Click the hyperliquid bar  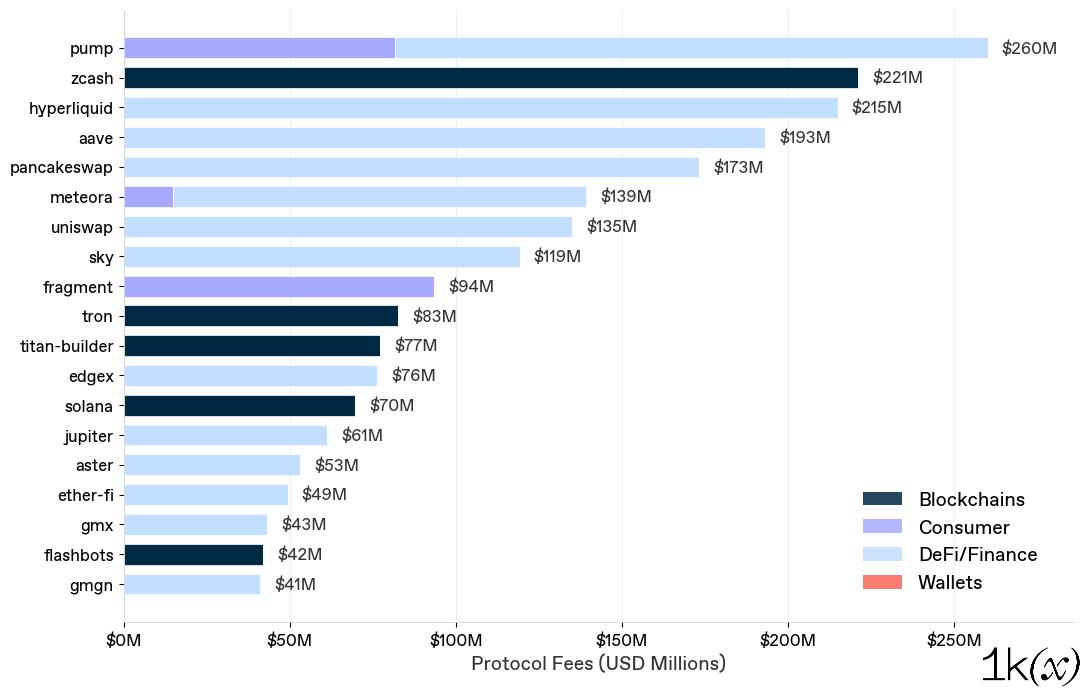pyautogui.click(x=481, y=108)
